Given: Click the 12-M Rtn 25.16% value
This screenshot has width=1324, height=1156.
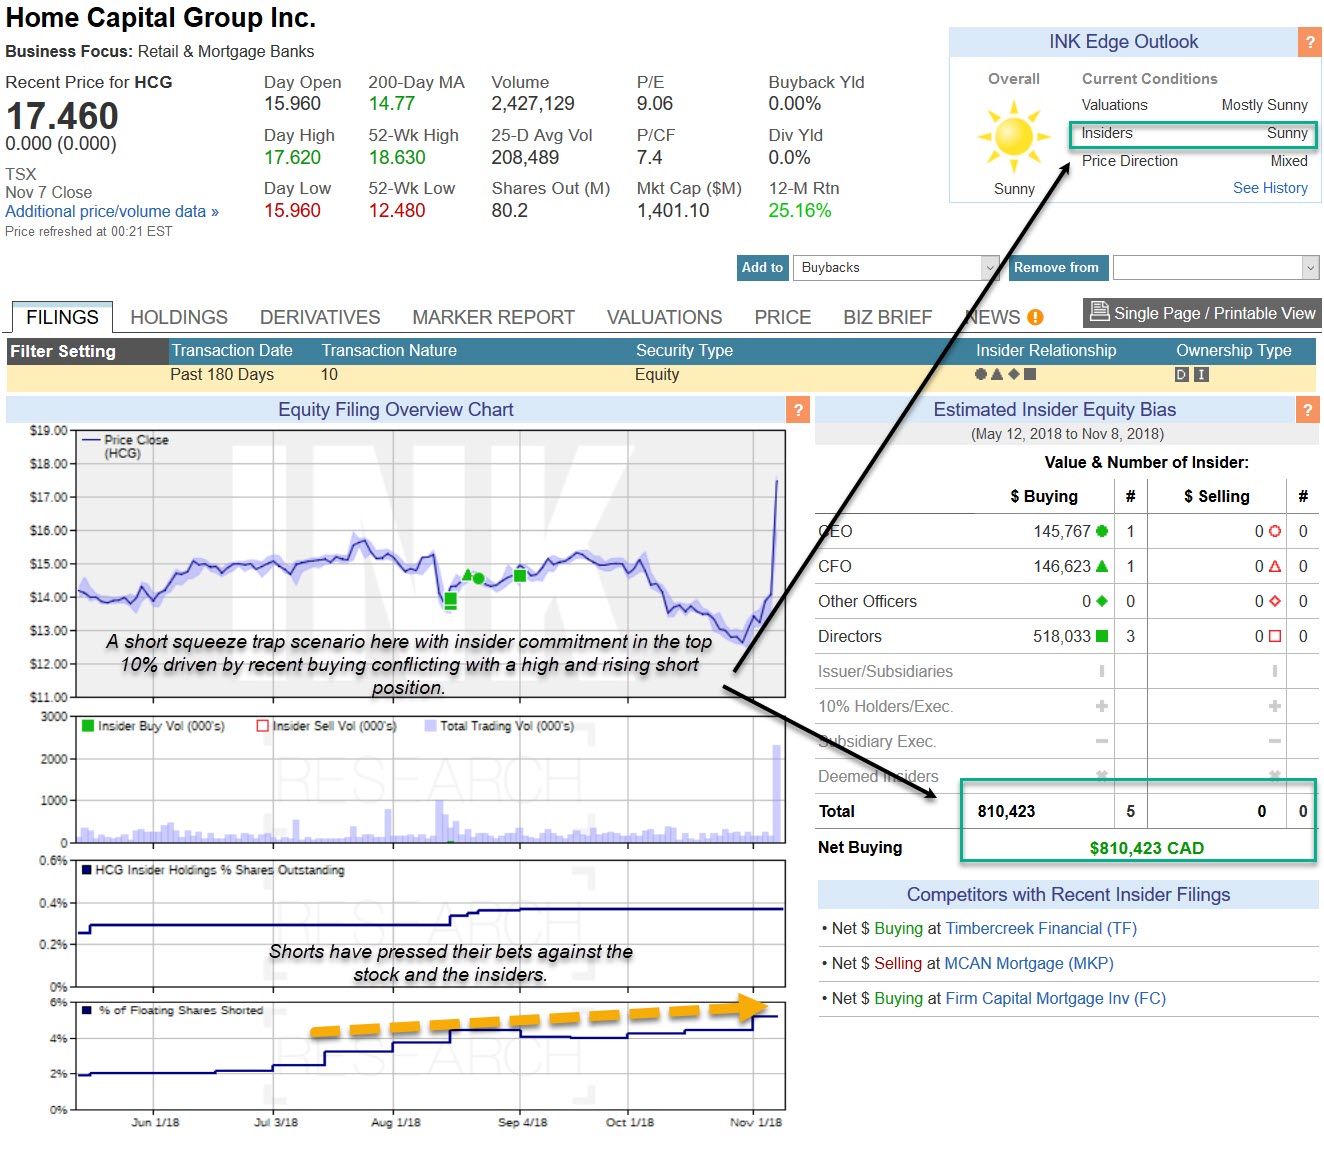Looking at the screenshot, I should (x=799, y=210).
